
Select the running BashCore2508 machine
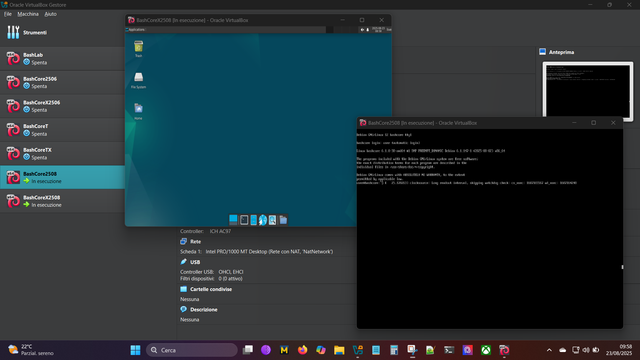[62, 177]
